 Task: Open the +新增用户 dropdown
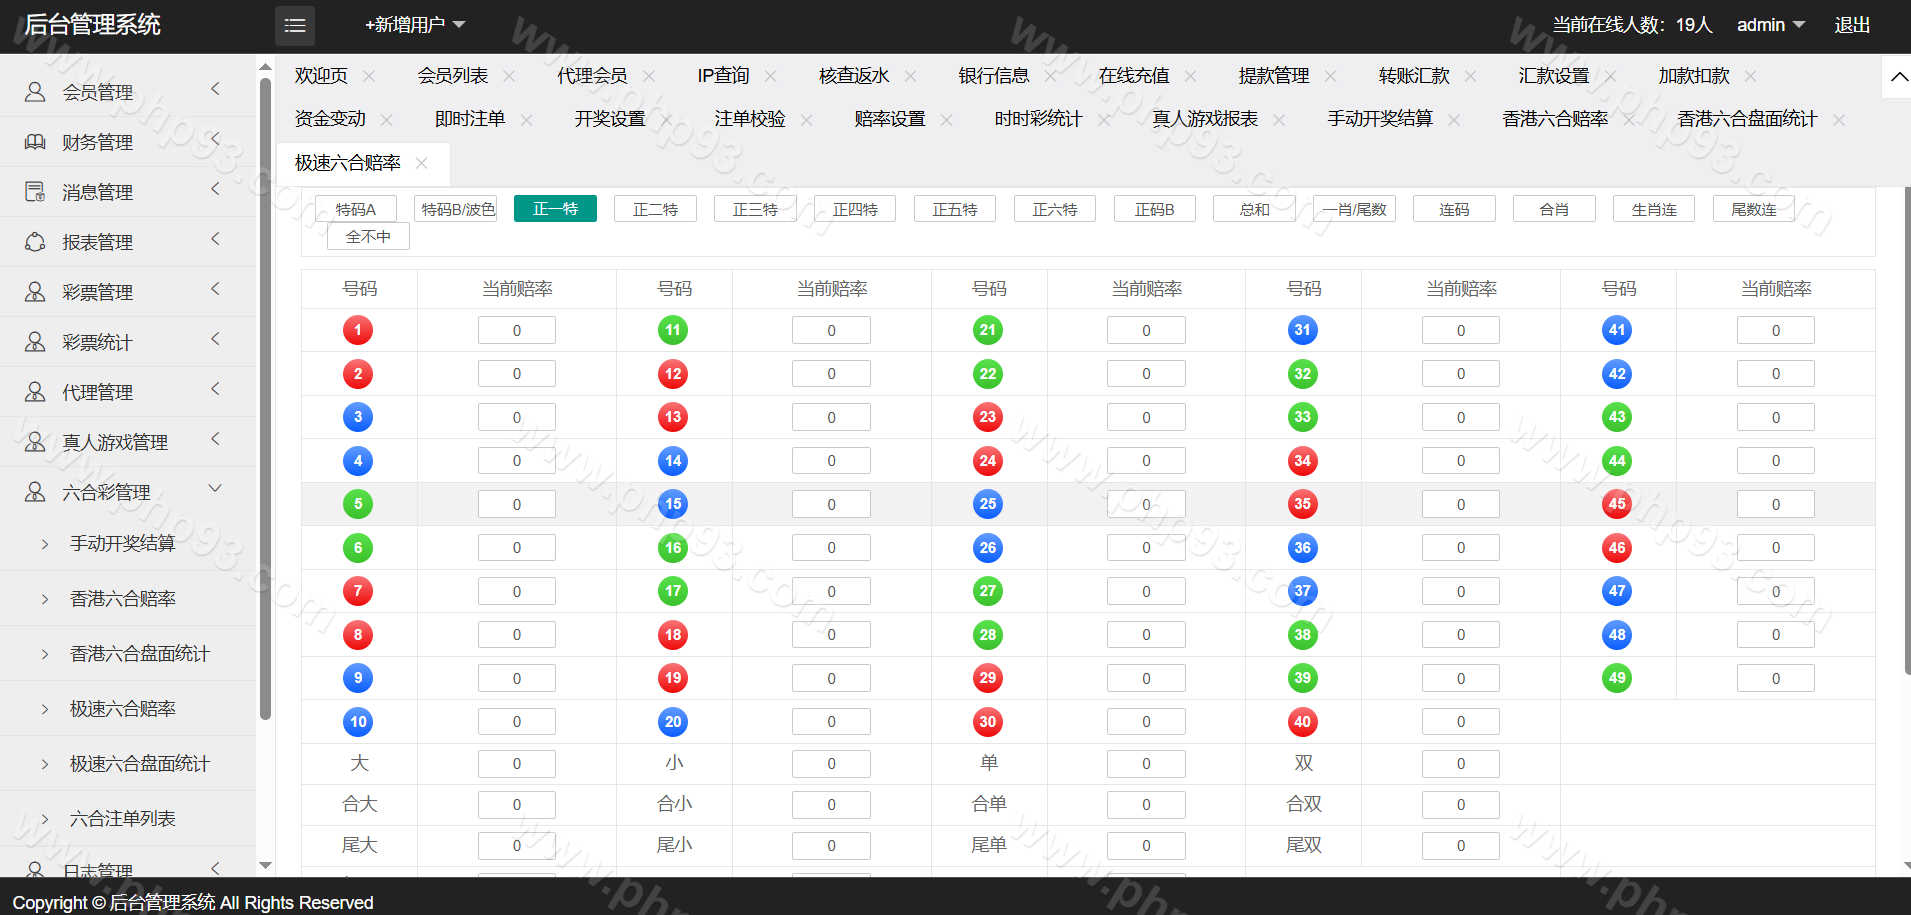(414, 25)
